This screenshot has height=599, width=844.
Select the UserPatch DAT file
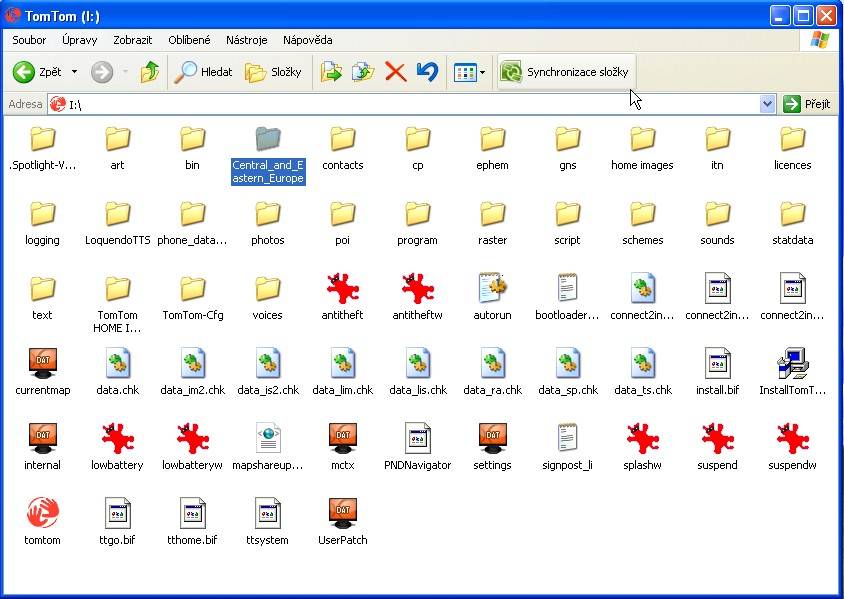point(342,522)
